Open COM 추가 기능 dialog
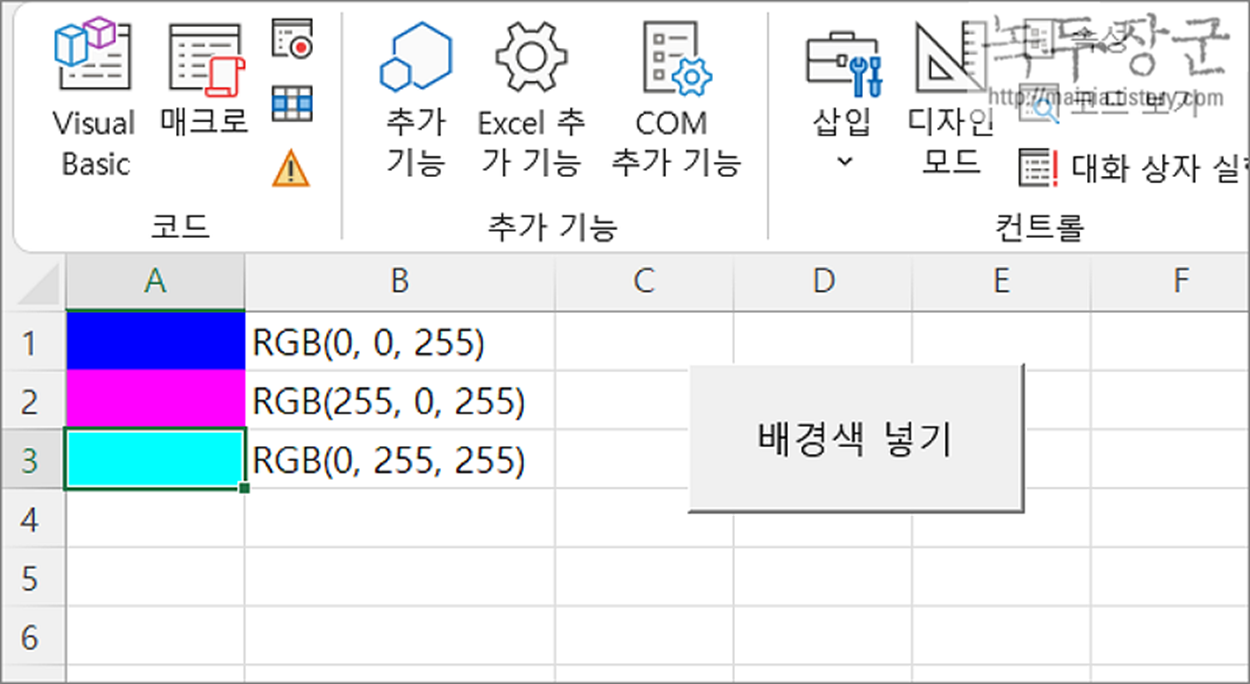 [676, 98]
